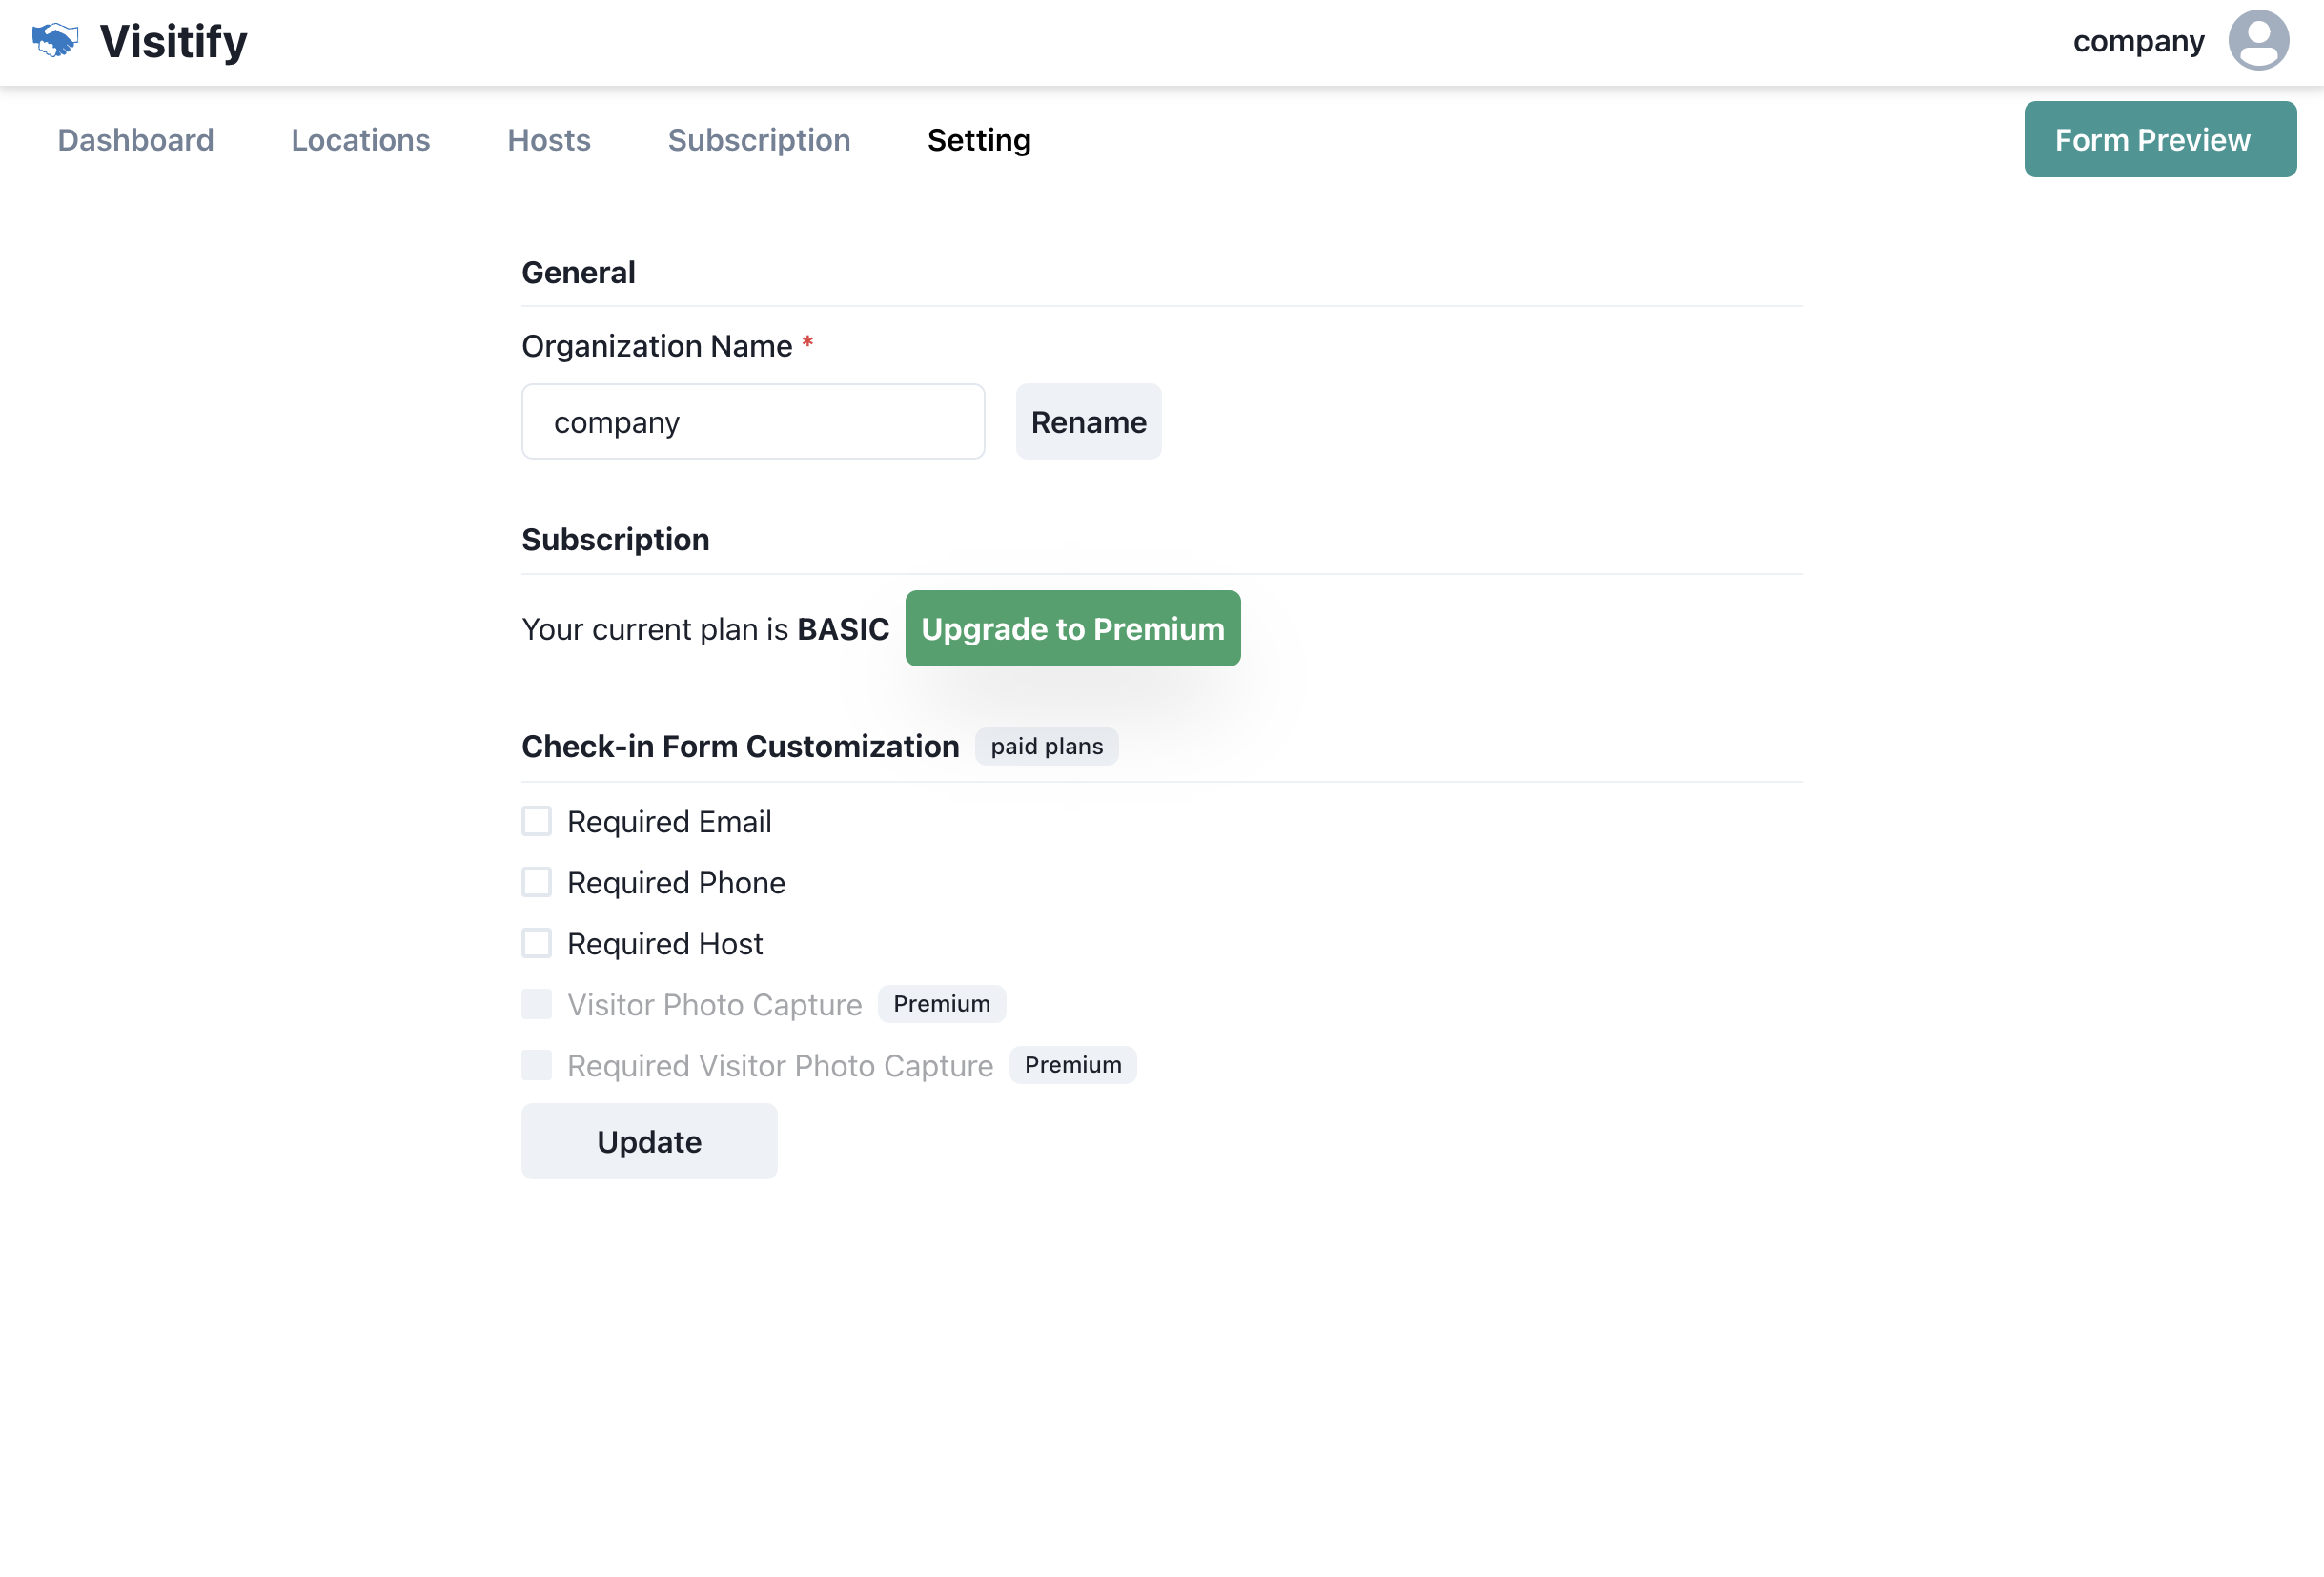Click the Subscription section heading
Screen dimensions: 2324x1577
pos(616,540)
